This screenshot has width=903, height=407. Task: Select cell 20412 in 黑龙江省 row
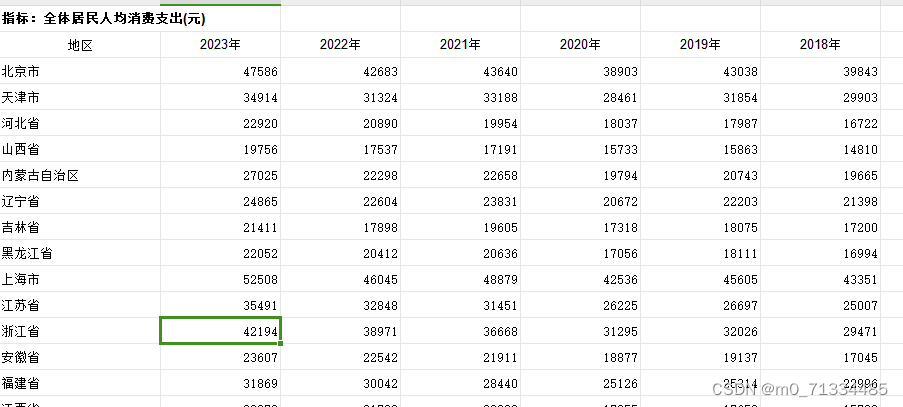tap(340, 253)
